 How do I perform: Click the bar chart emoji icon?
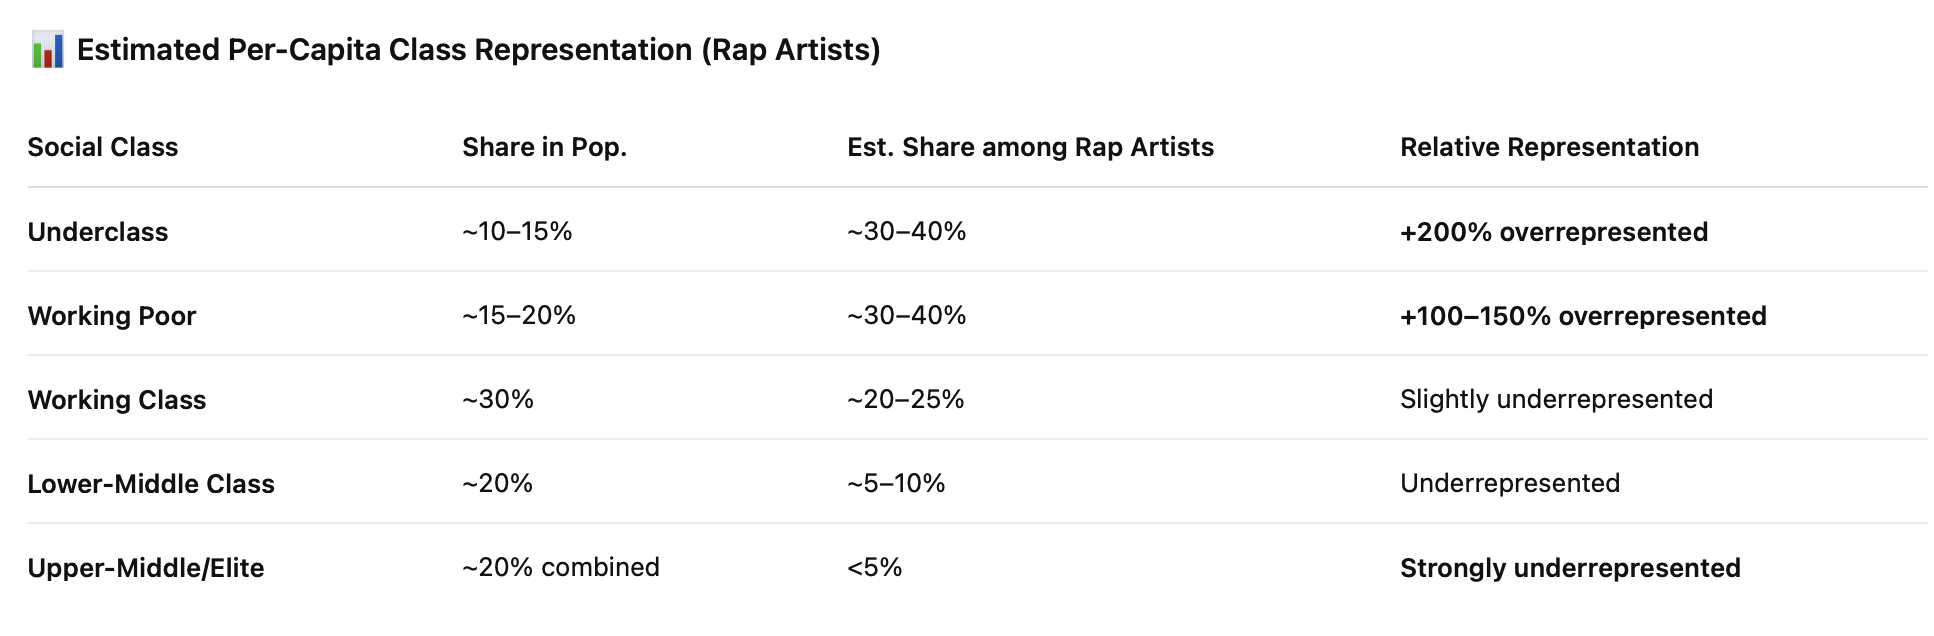[x=47, y=50]
